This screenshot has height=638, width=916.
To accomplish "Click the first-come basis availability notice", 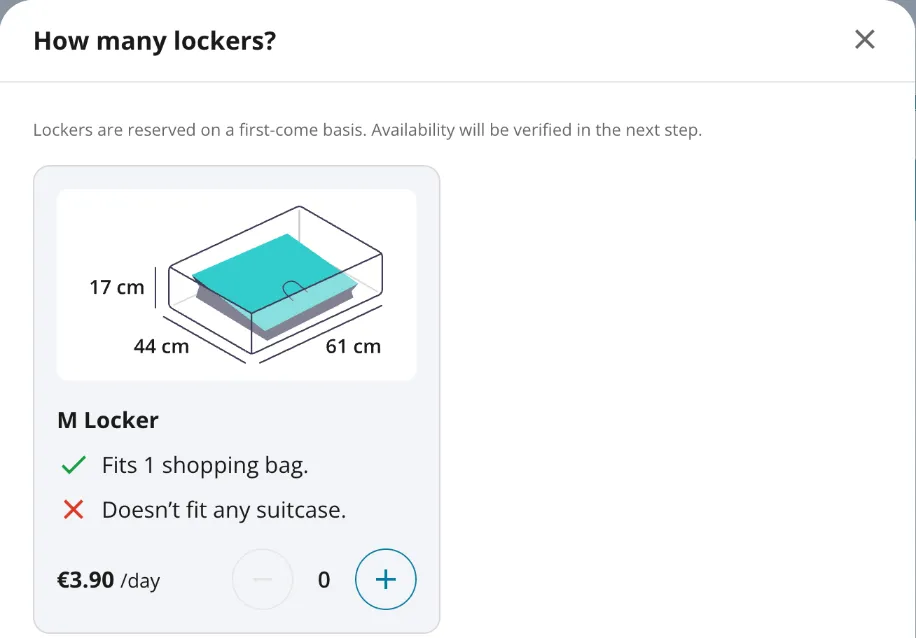I will tap(367, 130).
